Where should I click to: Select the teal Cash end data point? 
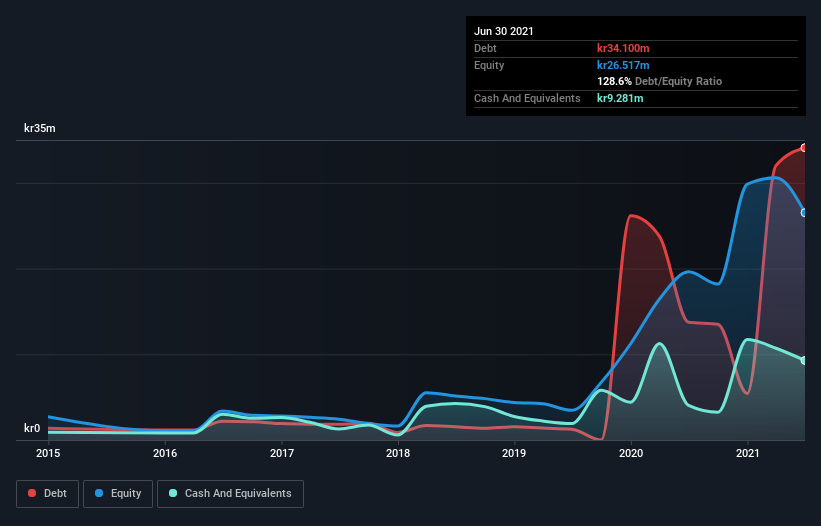click(x=804, y=361)
